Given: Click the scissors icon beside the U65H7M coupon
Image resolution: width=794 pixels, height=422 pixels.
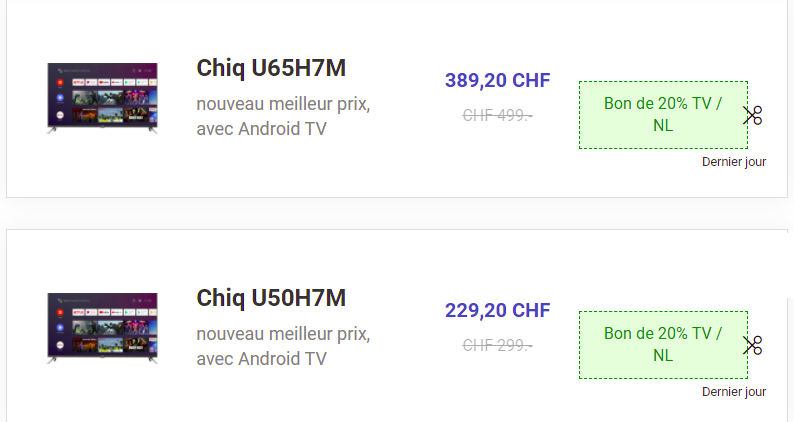Looking at the screenshot, I should pos(752,115).
